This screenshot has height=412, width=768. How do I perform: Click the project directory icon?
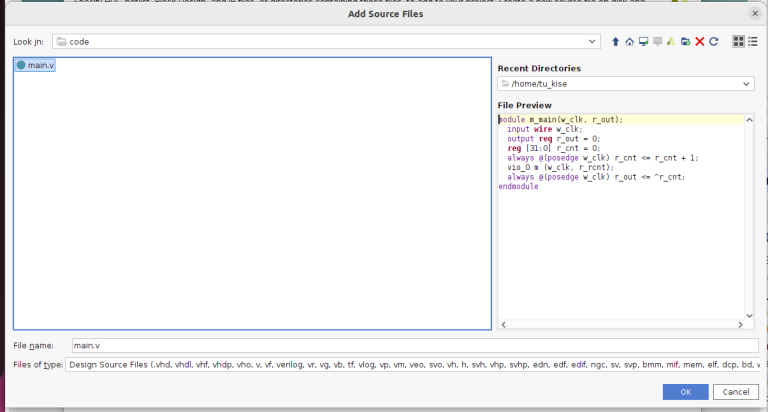pyautogui.click(x=671, y=42)
